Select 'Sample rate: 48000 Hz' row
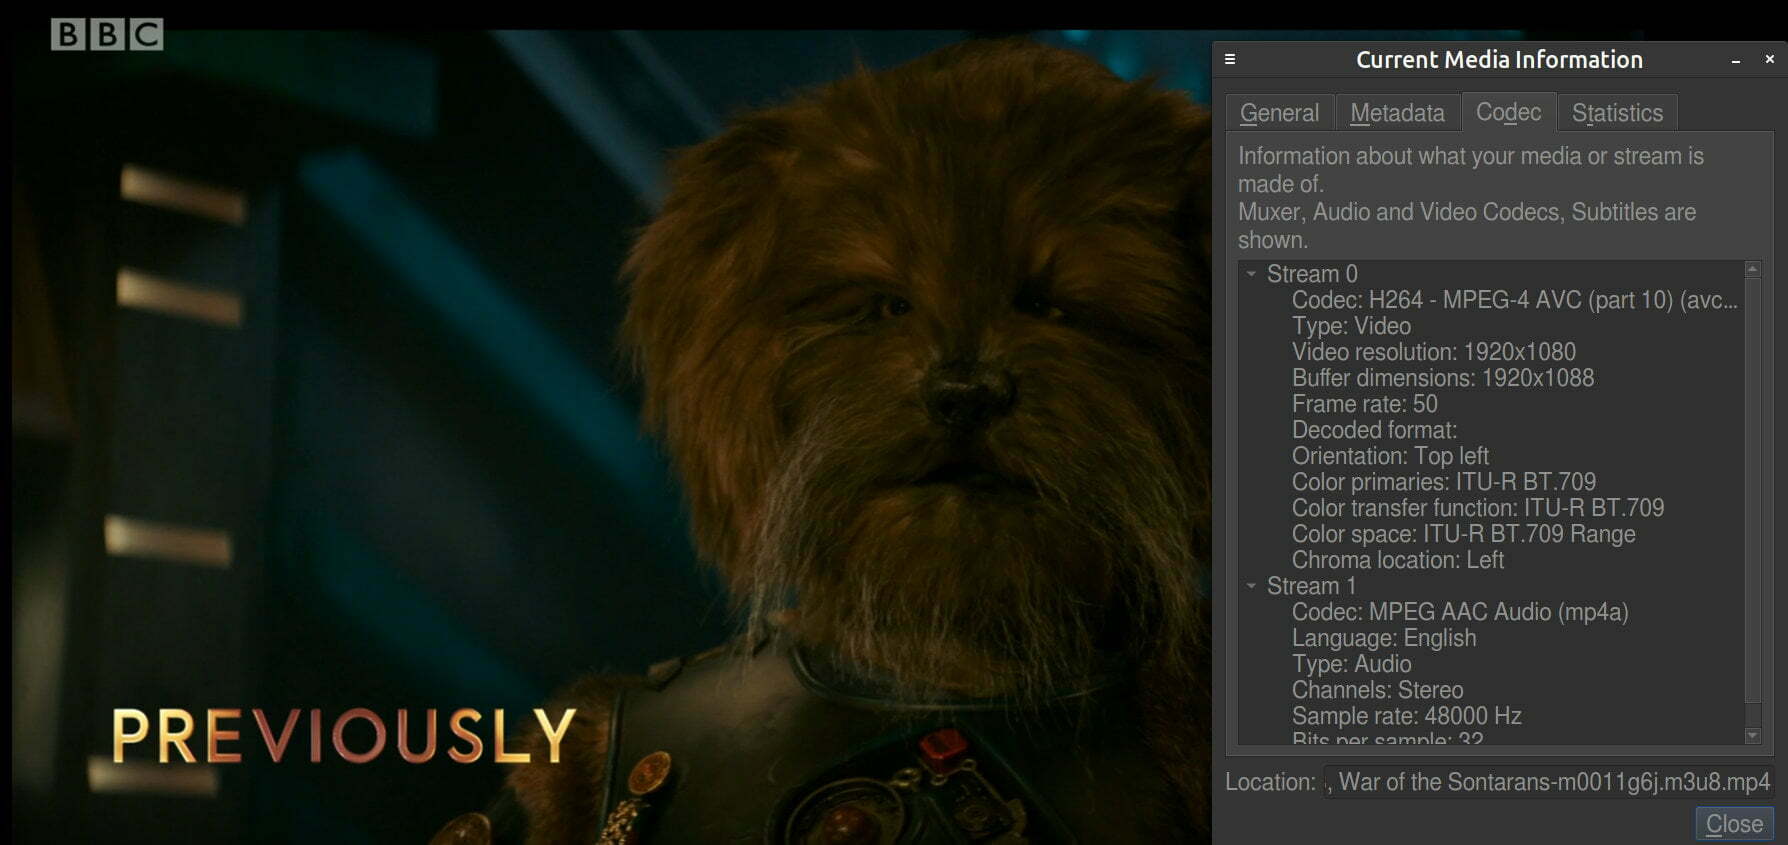Image resolution: width=1788 pixels, height=845 pixels. coord(1491,715)
